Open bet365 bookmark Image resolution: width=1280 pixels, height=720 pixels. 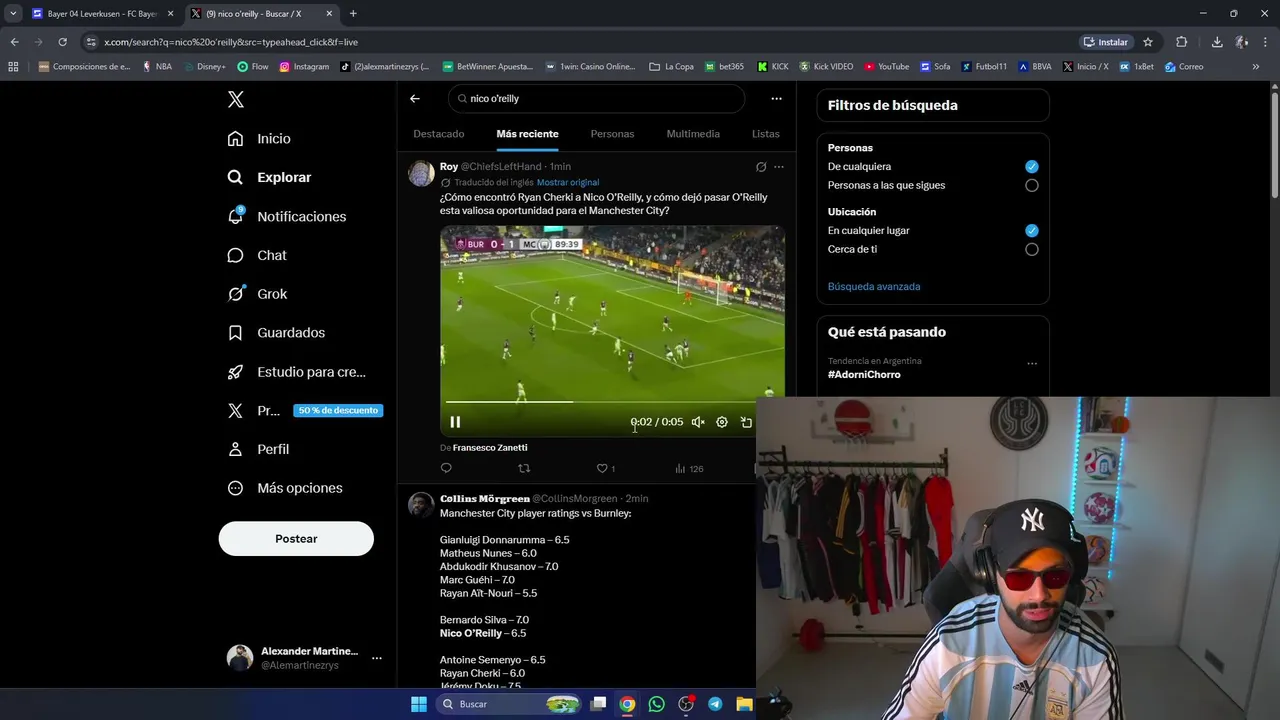tap(724, 67)
